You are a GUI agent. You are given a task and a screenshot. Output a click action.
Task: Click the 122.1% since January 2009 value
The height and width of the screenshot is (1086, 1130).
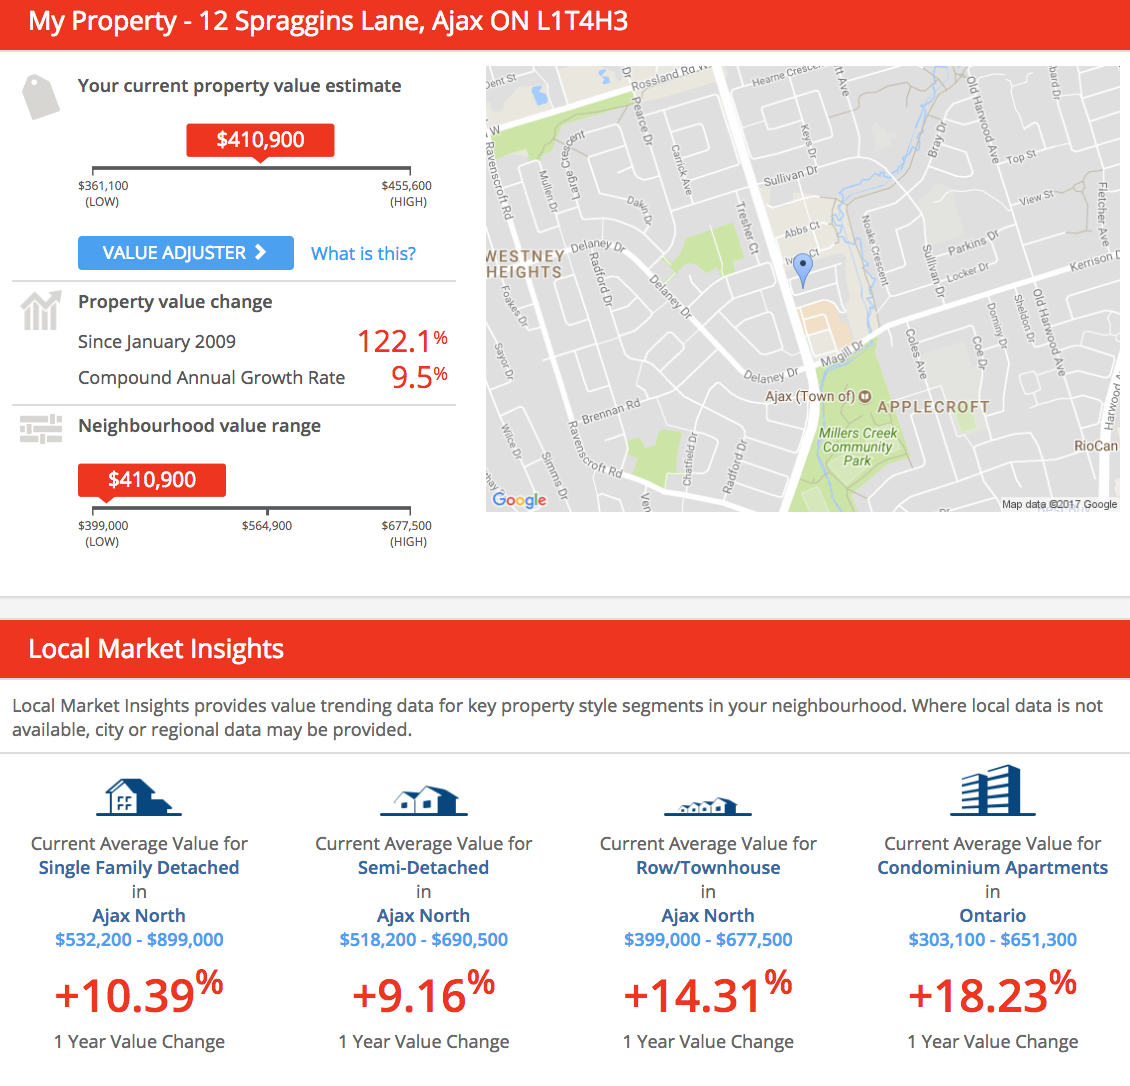pyautogui.click(x=402, y=341)
